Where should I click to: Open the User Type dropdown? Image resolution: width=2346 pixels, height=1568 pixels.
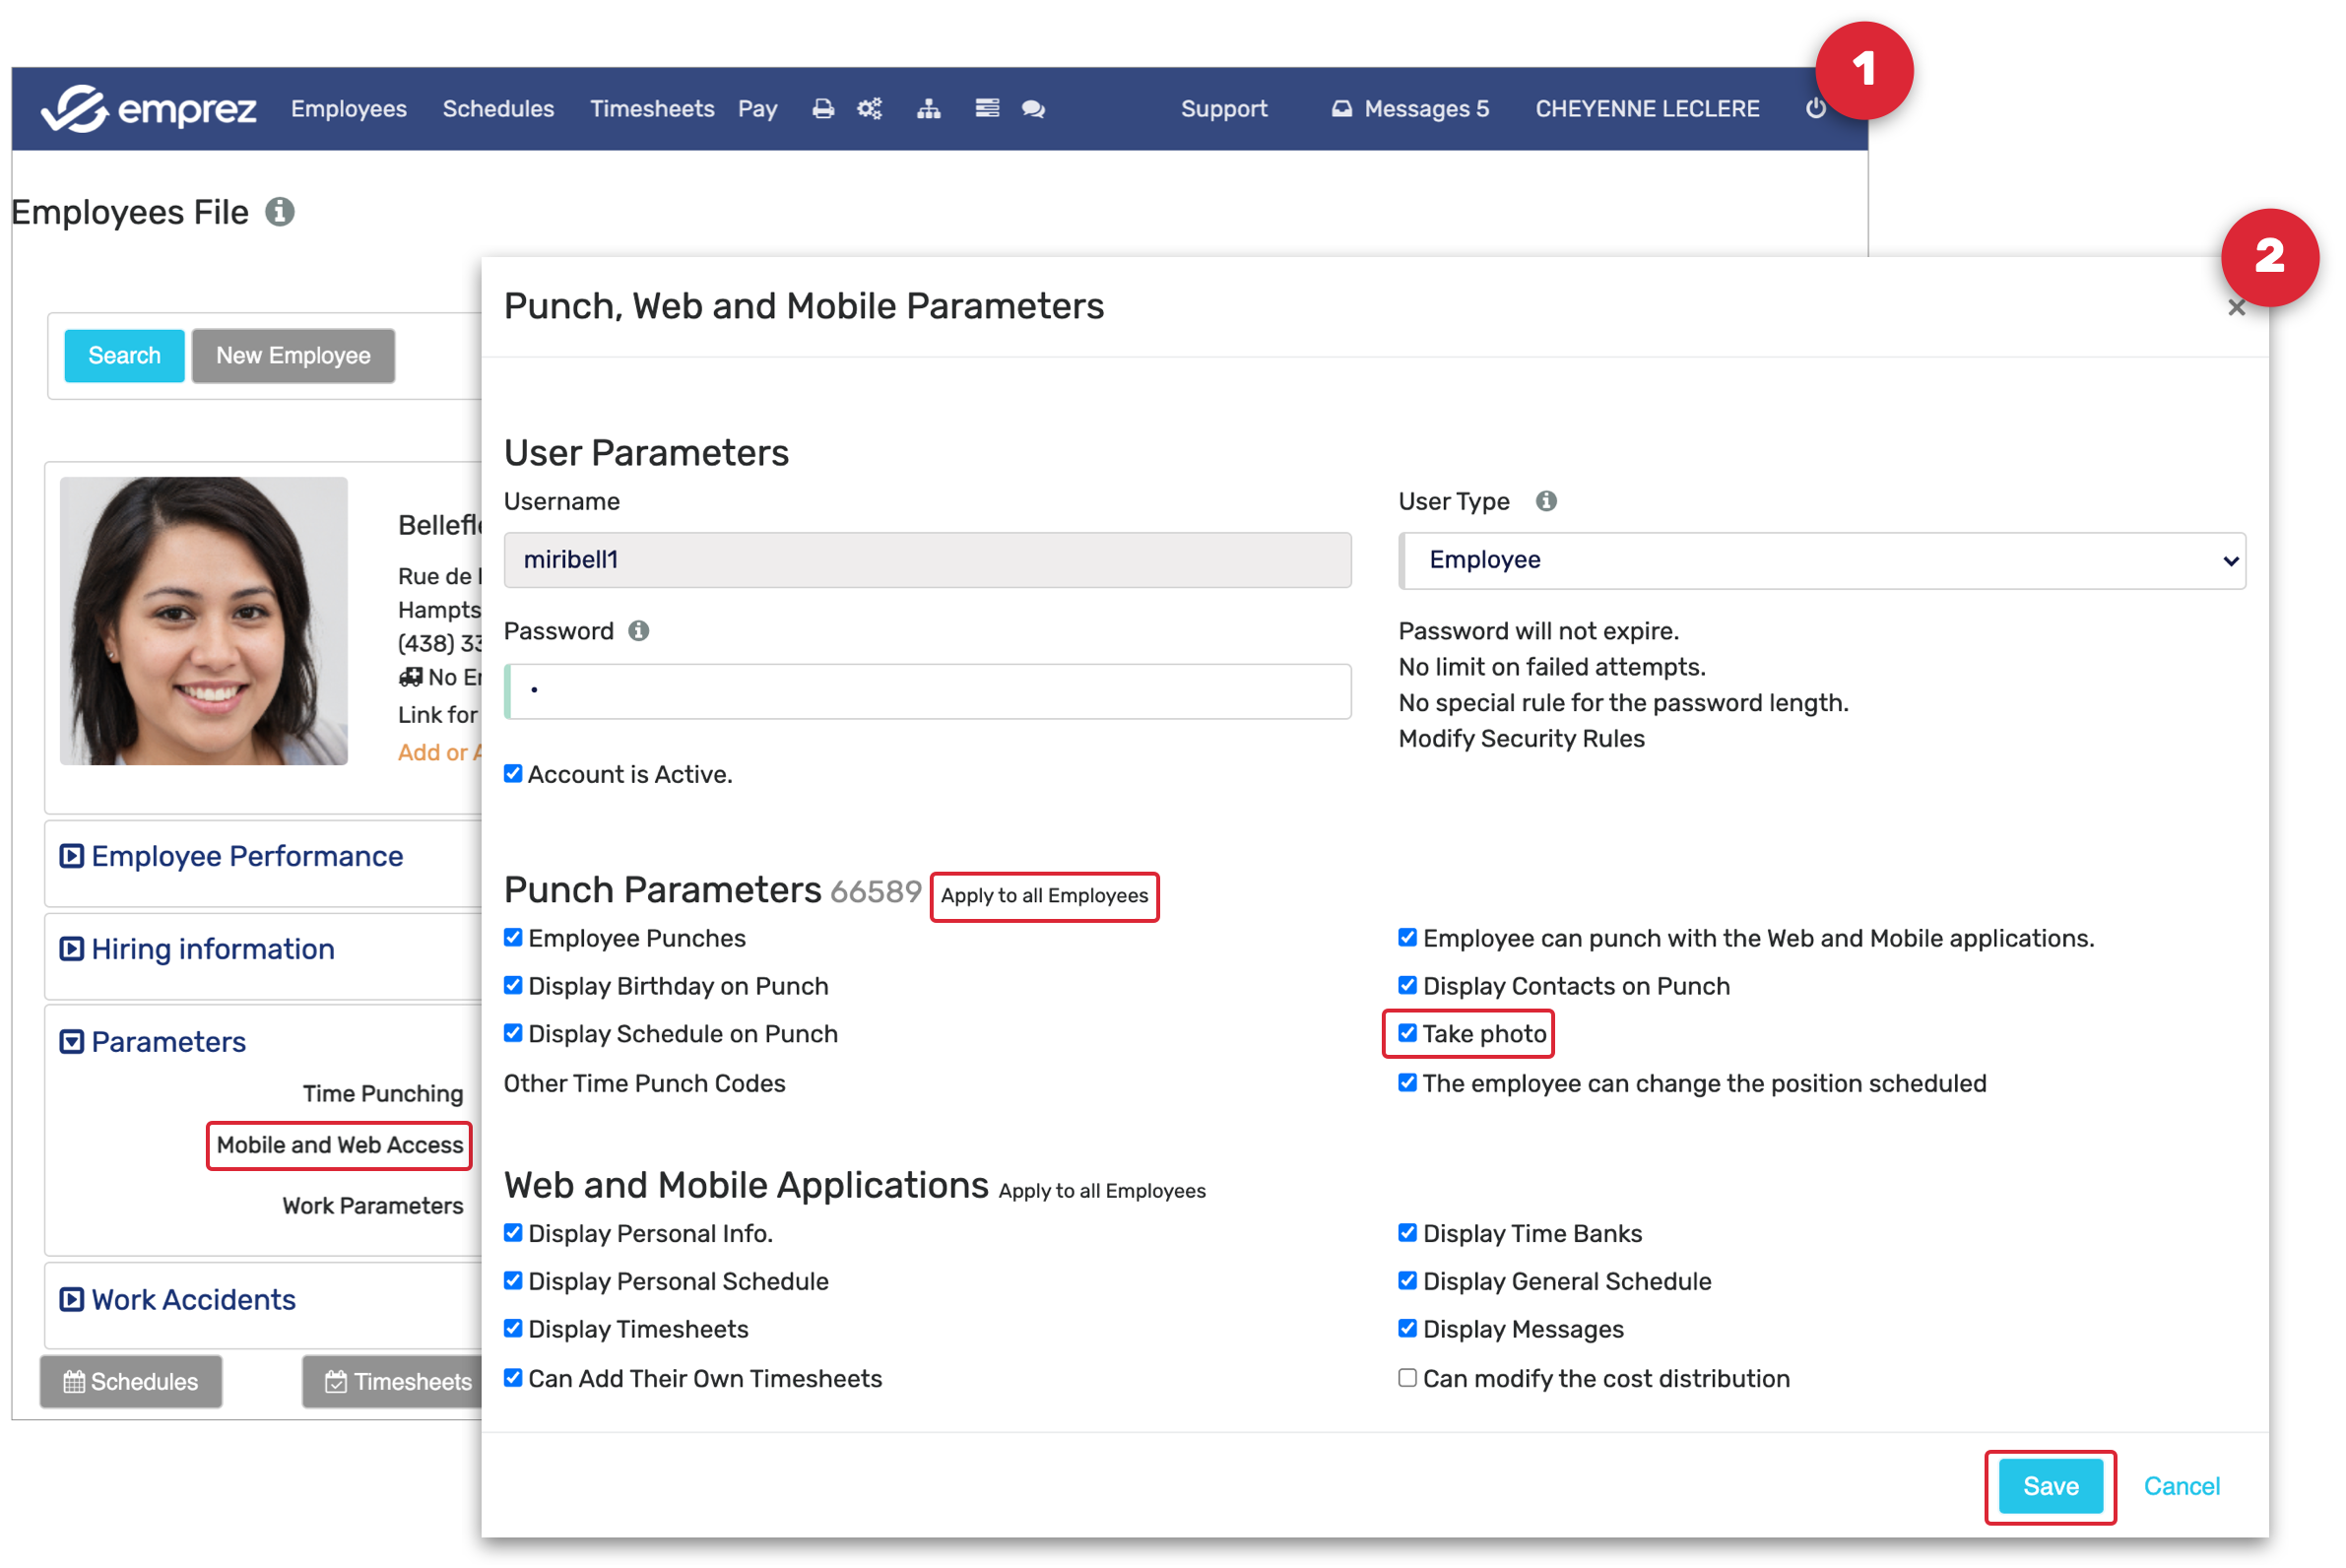(x=1821, y=560)
